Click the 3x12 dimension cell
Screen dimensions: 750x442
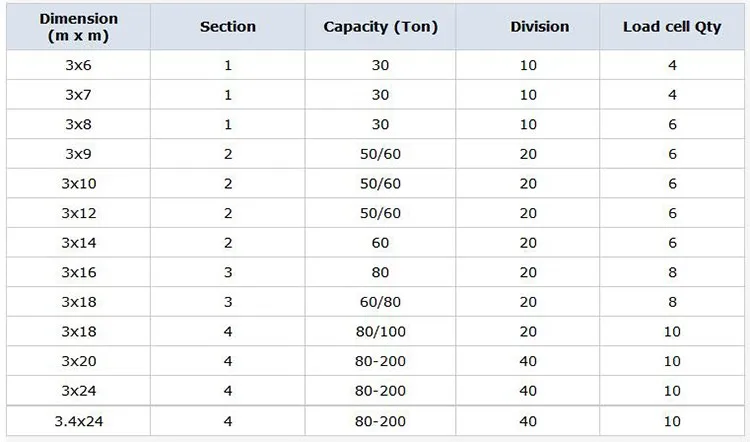(78, 213)
